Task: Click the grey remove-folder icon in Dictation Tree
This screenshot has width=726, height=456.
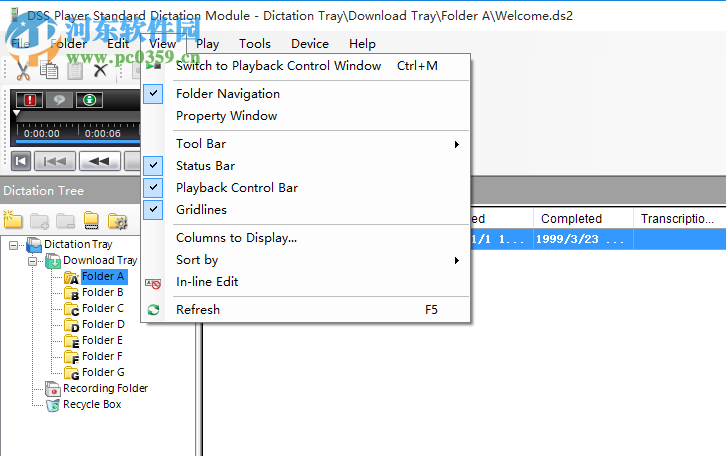Action: pos(65,221)
